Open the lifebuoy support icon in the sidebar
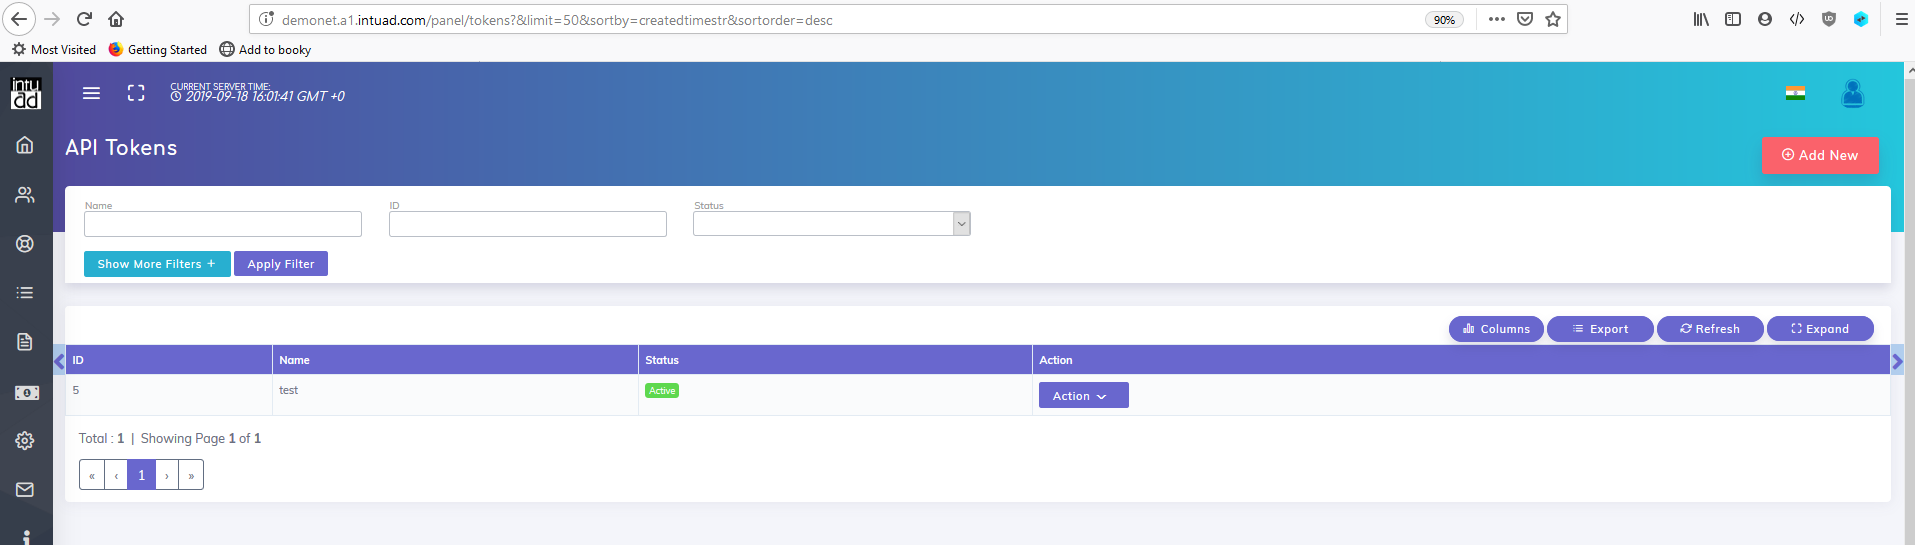This screenshot has width=1915, height=545. (25, 244)
